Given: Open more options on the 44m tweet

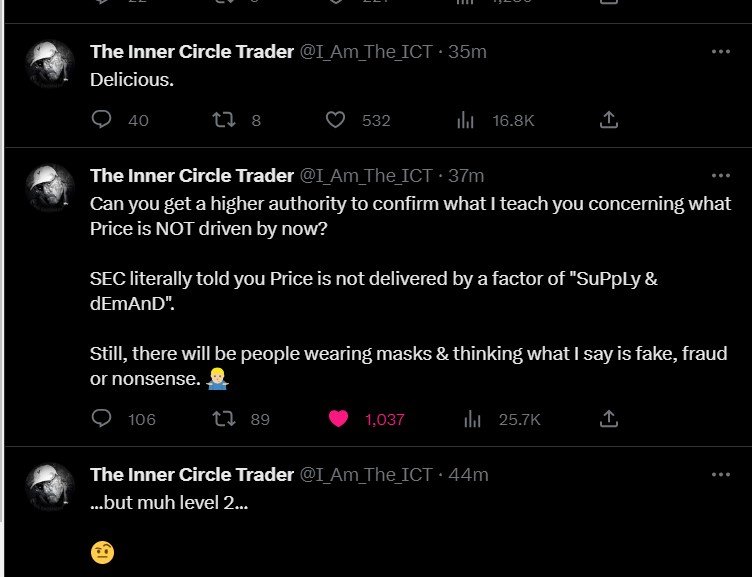Looking at the screenshot, I should click(x=720, y=474).
